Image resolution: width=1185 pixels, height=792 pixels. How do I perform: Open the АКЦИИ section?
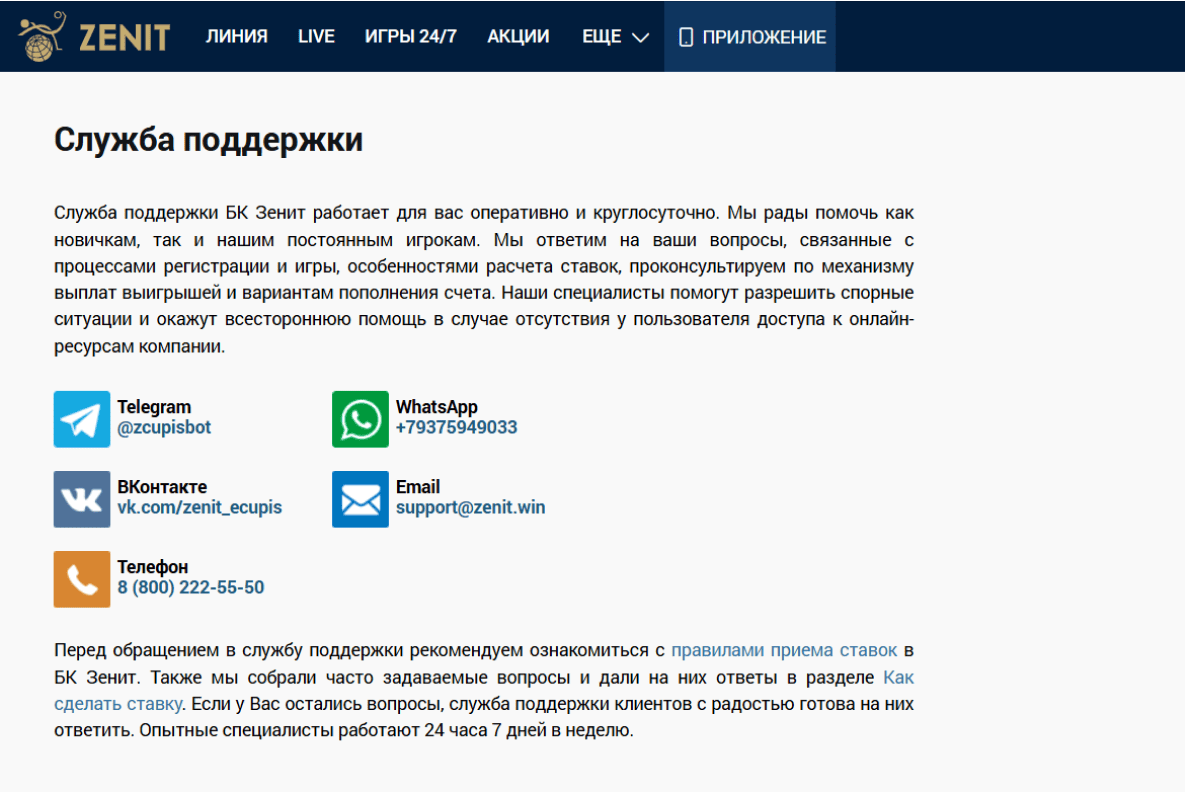coord(517,36)
